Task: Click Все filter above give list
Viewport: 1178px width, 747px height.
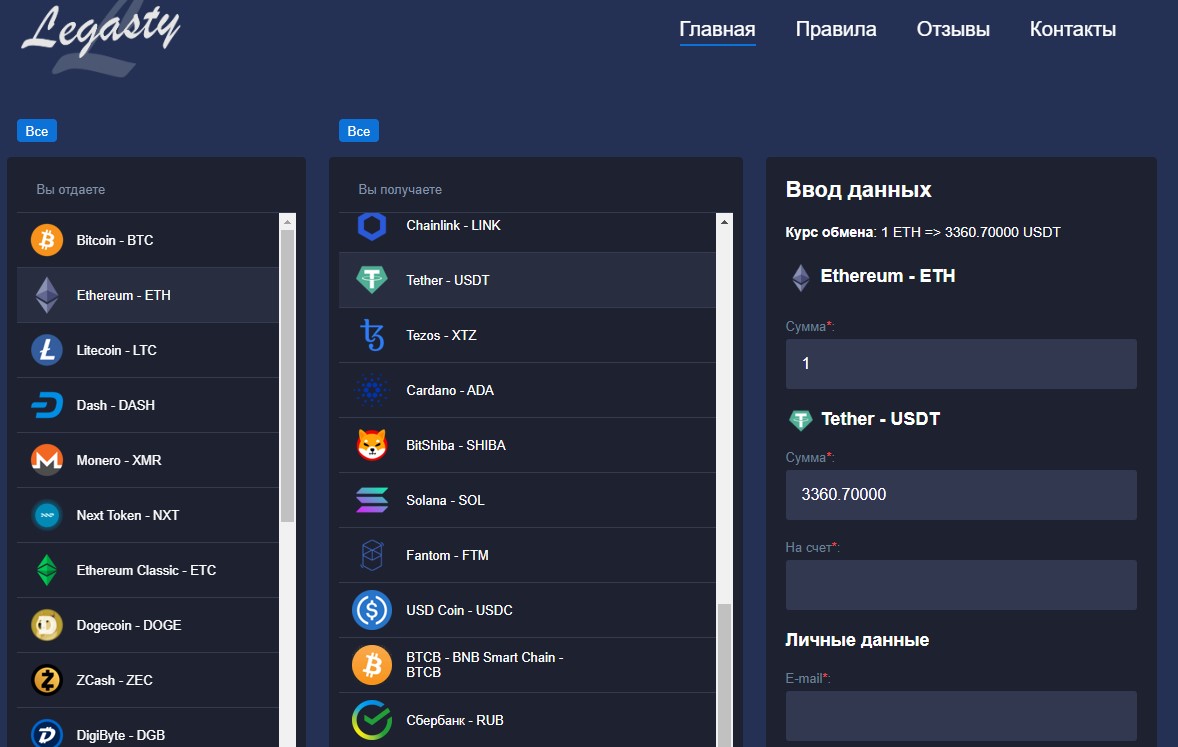Action: pos(37,131)
